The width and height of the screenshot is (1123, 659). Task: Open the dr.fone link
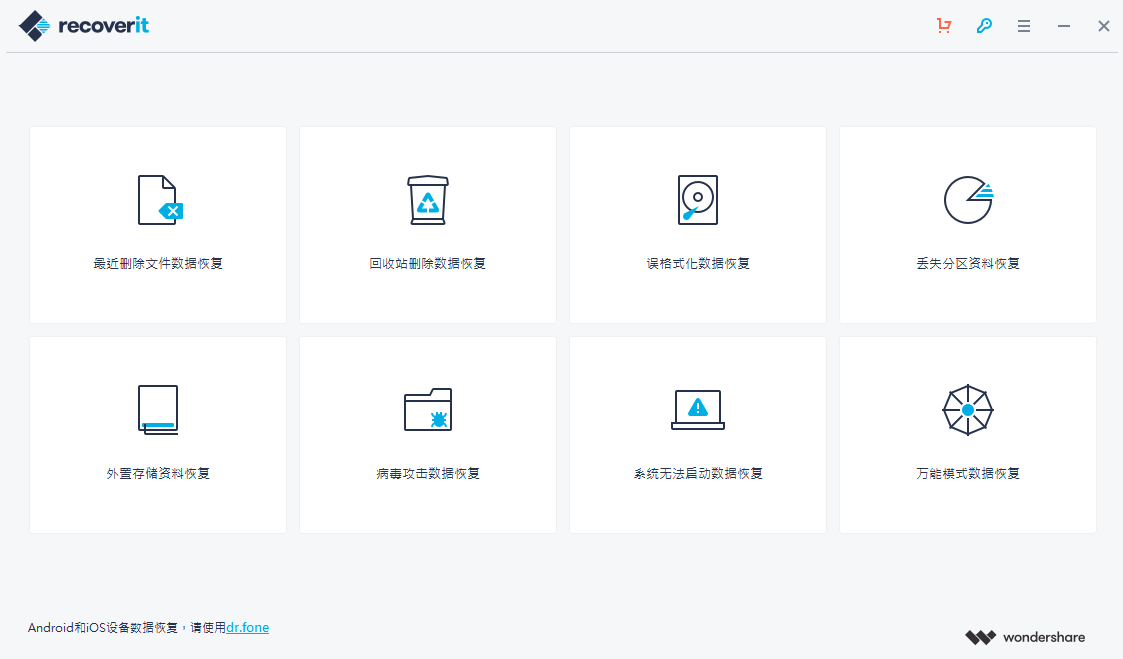click(x=248, y=627)
